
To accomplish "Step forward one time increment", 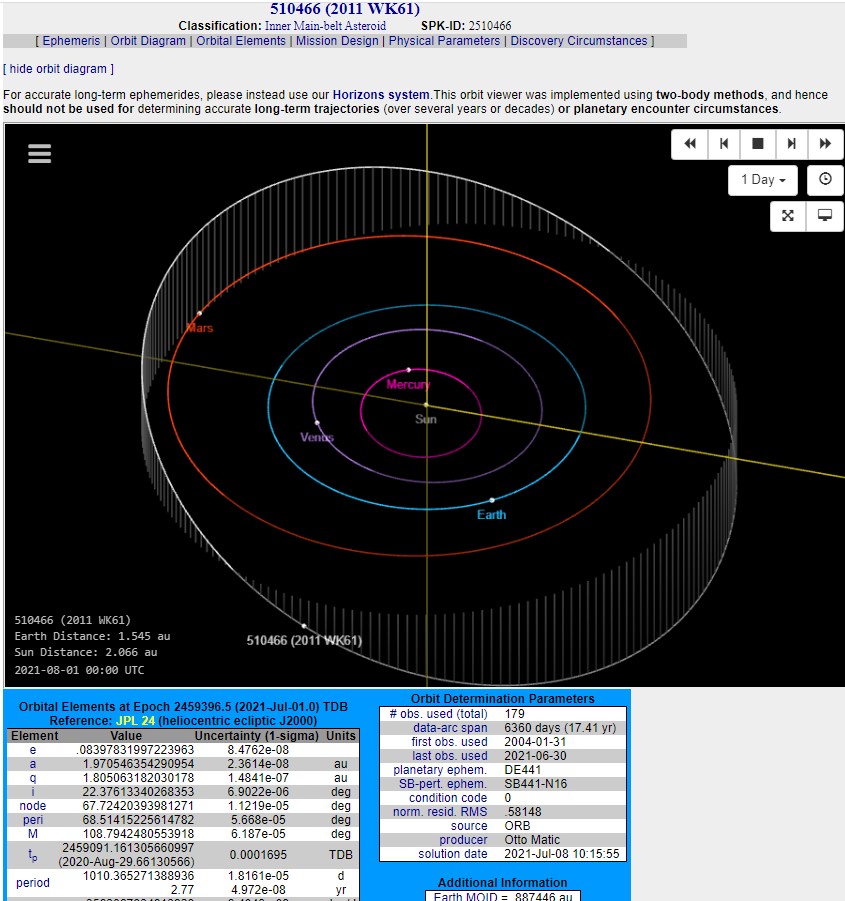I will [791, 144].
